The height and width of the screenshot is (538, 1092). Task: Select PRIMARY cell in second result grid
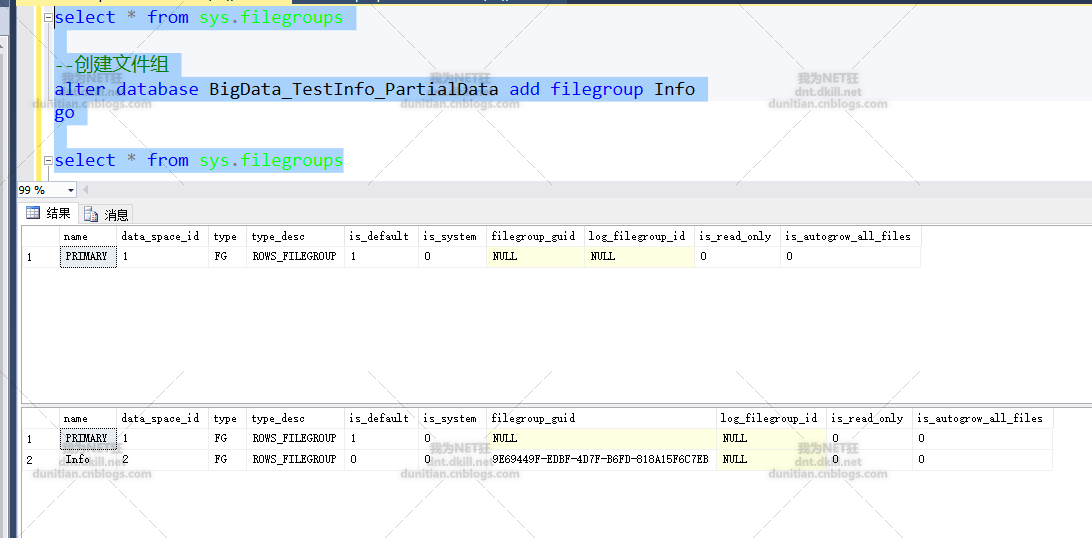(88, 438)
